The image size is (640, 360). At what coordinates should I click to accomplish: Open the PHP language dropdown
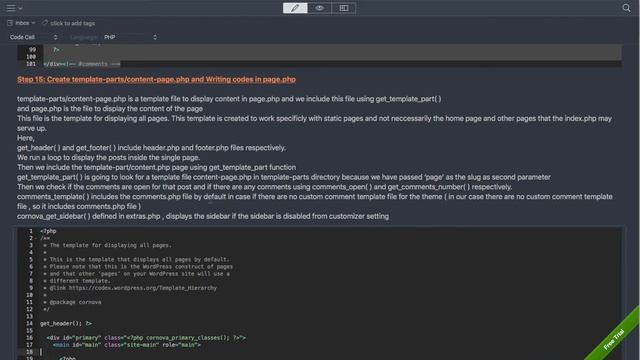[x=130, y=37]
